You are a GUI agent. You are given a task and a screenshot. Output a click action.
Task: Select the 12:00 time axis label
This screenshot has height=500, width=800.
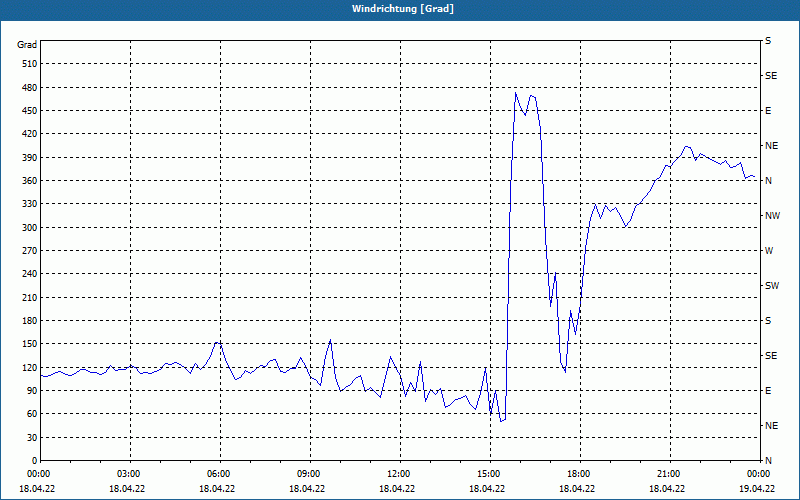[397, 473]
